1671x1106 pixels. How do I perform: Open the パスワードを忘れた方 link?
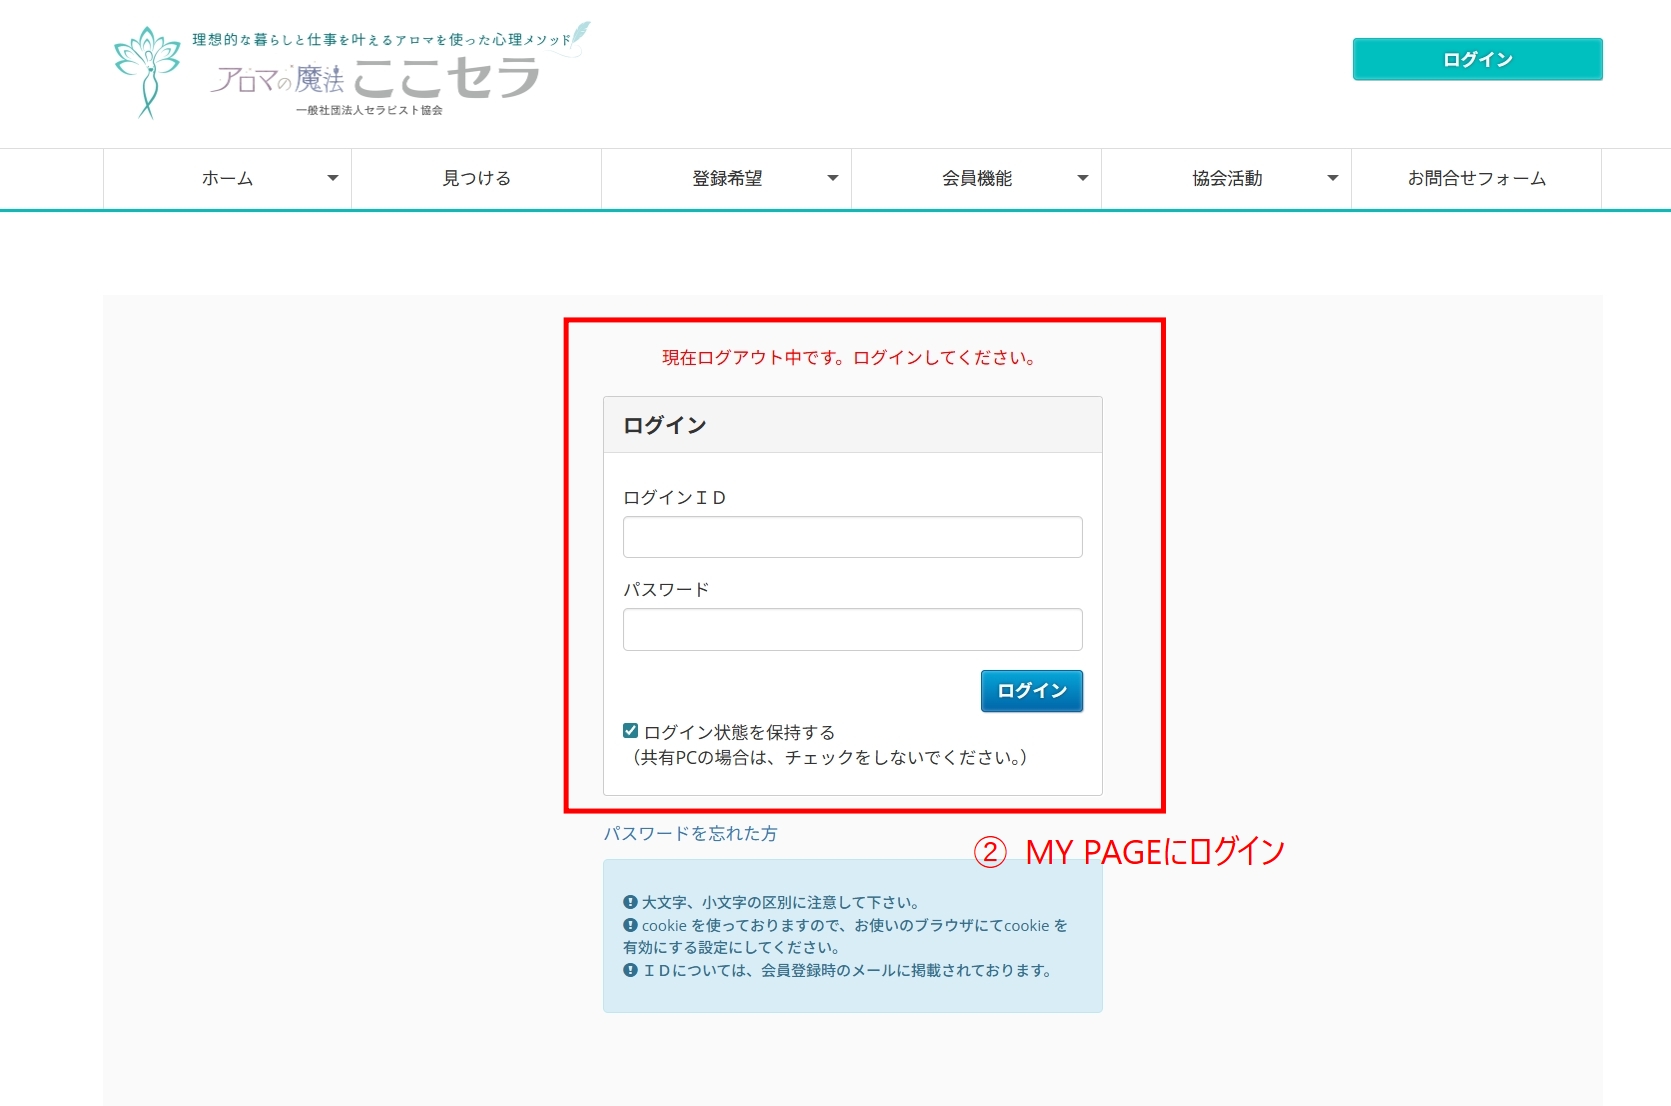click(x=690, y=833)
